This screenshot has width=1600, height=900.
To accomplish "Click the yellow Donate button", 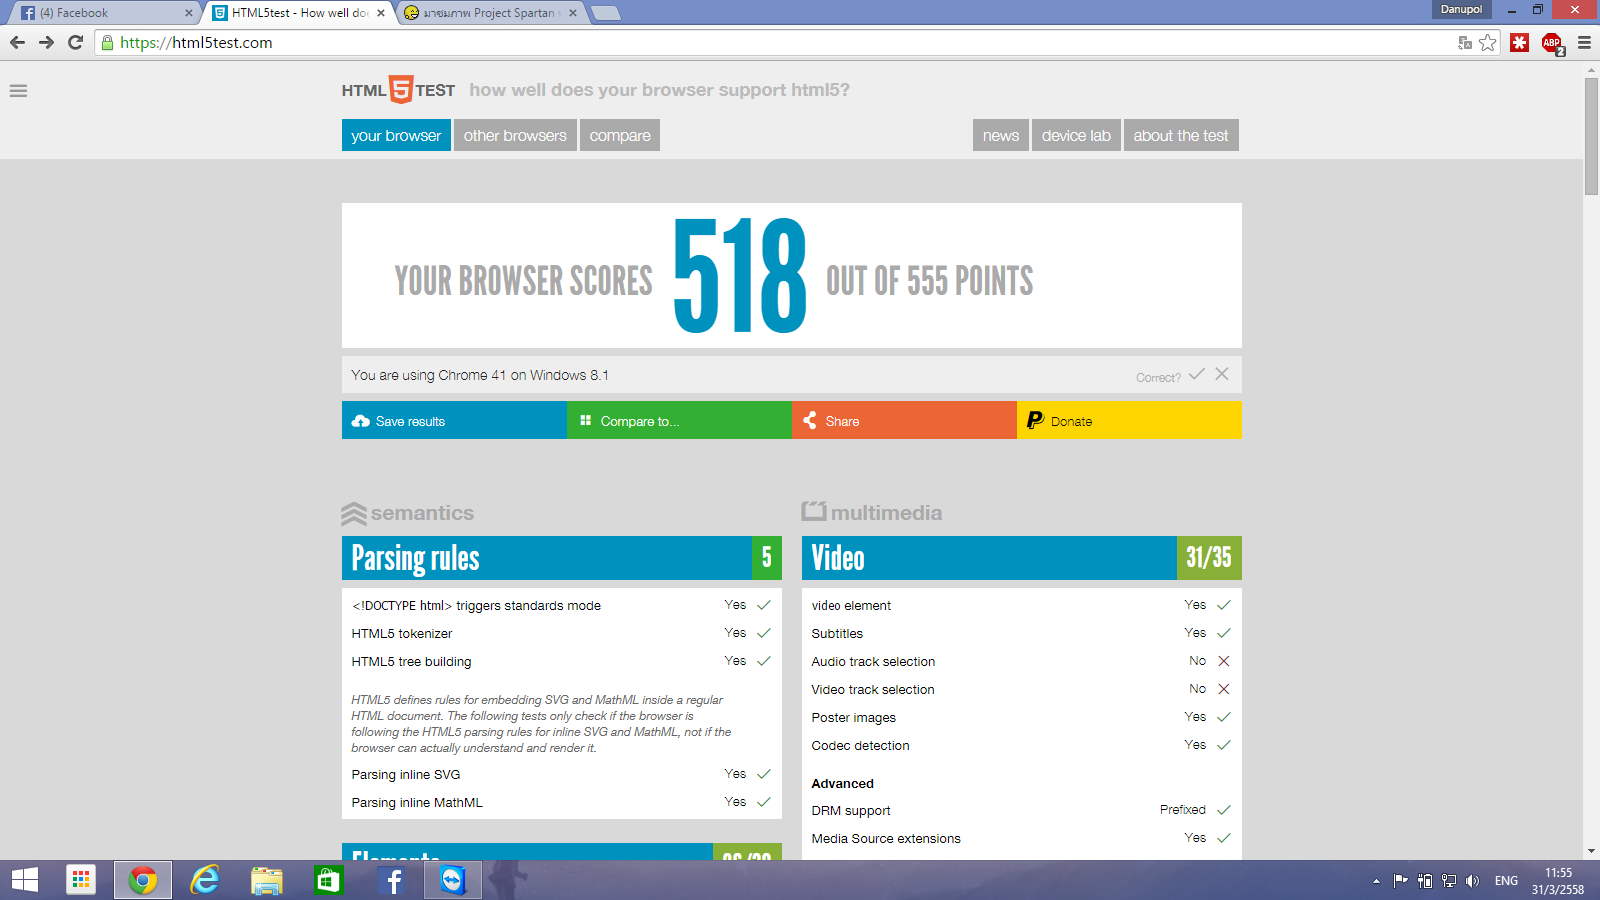I will 1129,421.
